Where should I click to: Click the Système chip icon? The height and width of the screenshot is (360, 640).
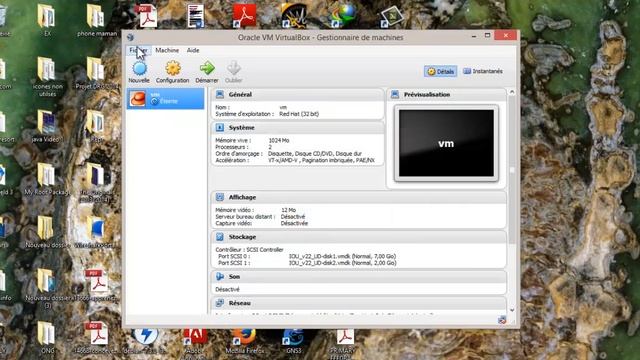pyautogui.click(x=220, y=128)
